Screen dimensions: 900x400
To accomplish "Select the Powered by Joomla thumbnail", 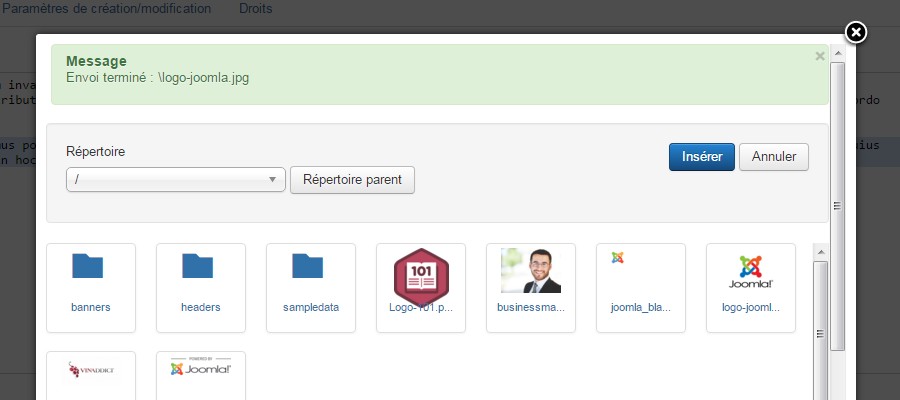I will [x=201, y=367].
